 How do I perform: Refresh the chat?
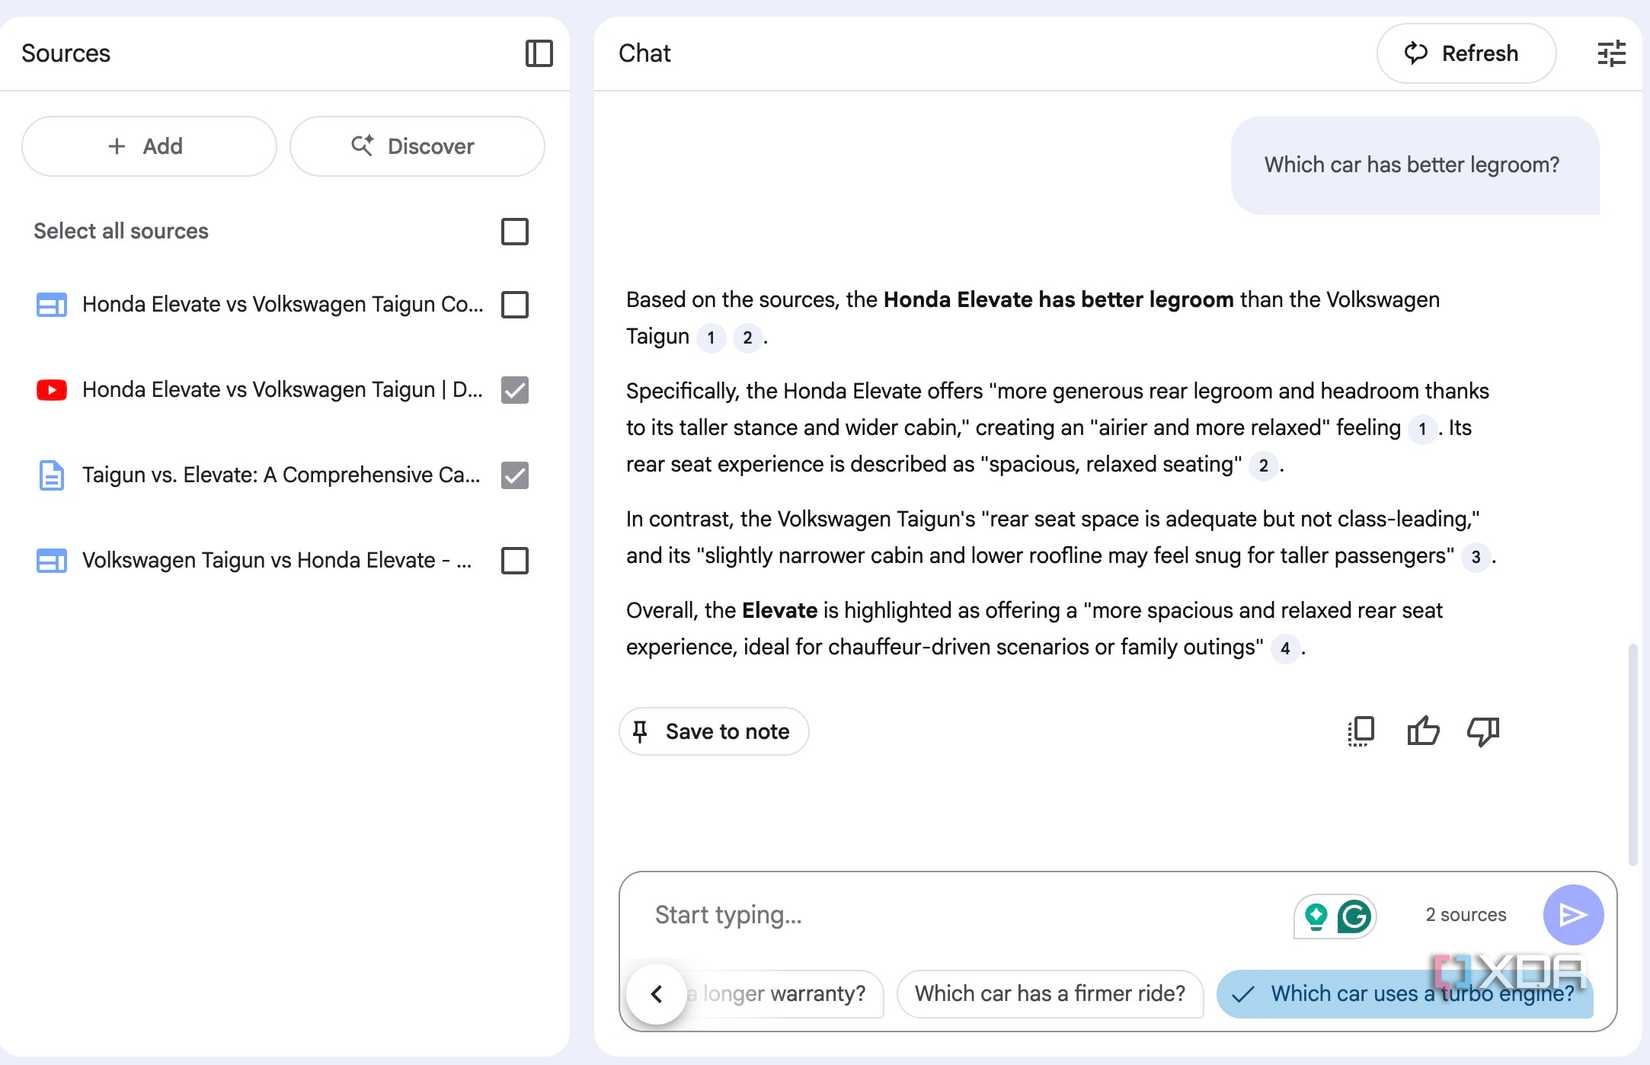pyautogui.click(x=1465, y=54)
